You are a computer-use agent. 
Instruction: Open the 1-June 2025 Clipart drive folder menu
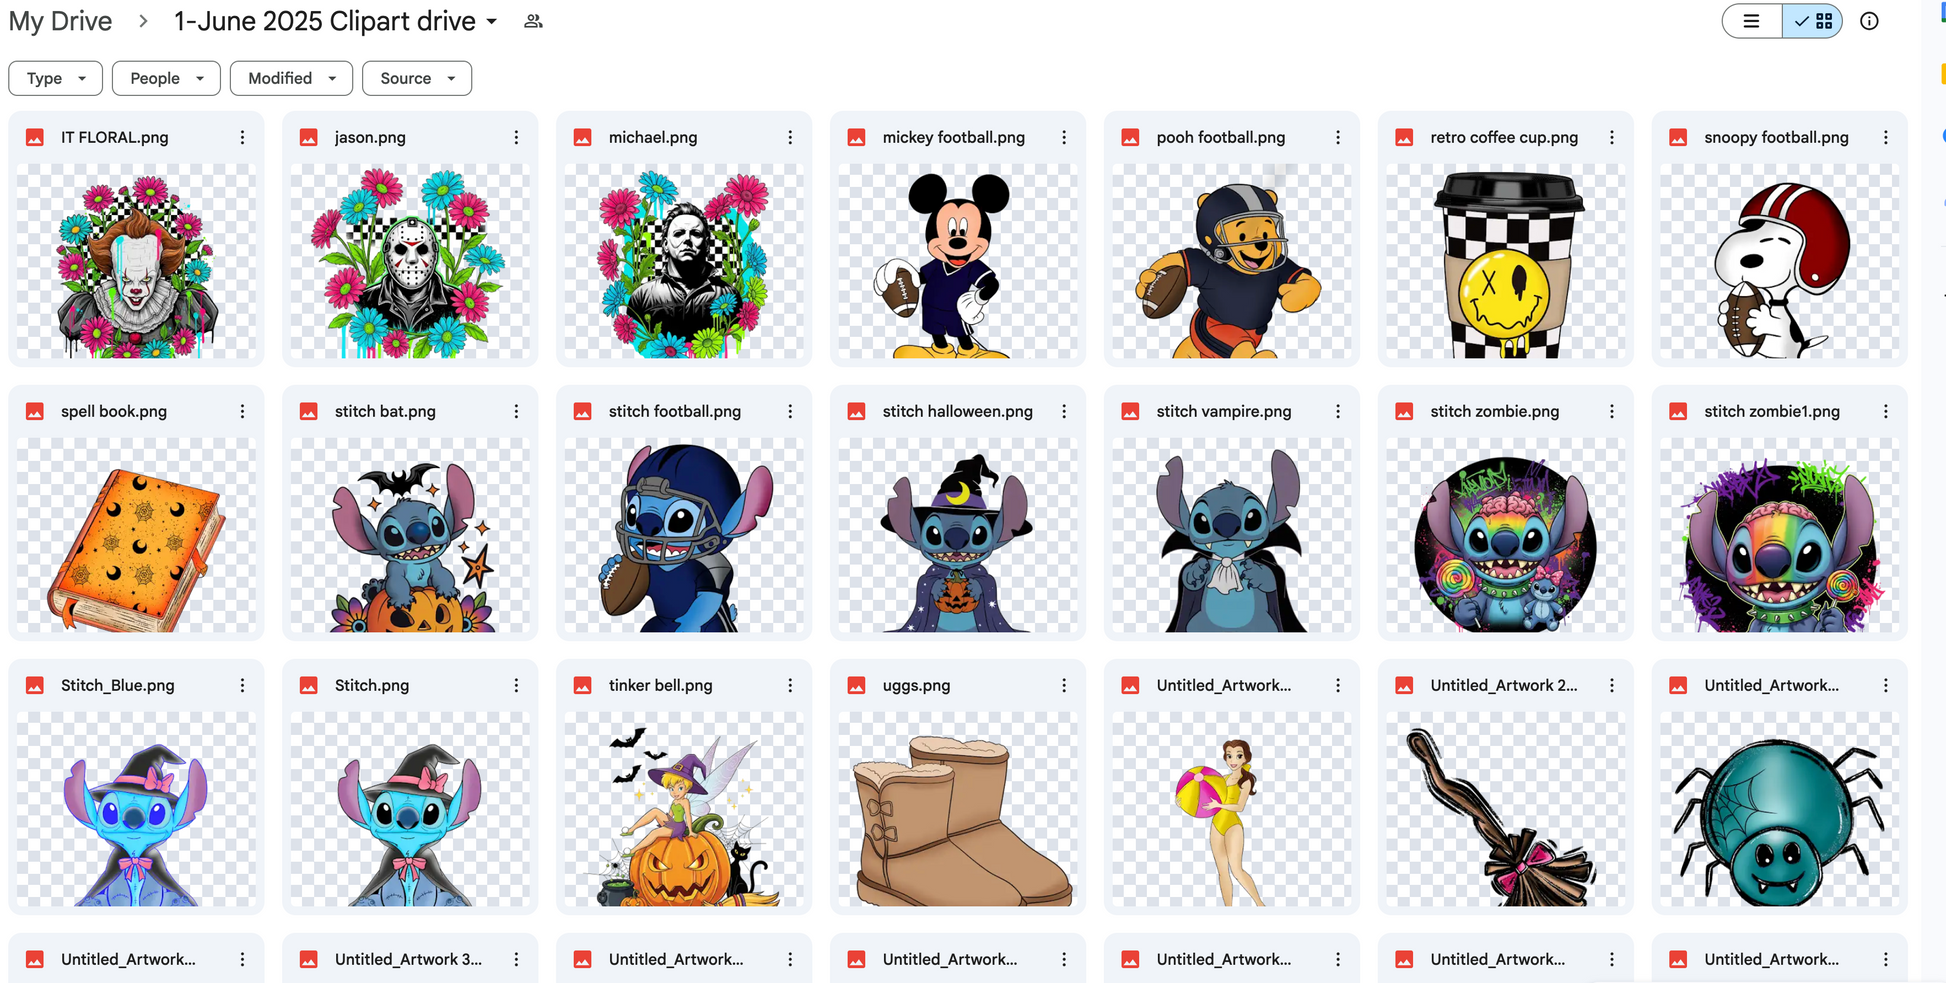[336, 21]
